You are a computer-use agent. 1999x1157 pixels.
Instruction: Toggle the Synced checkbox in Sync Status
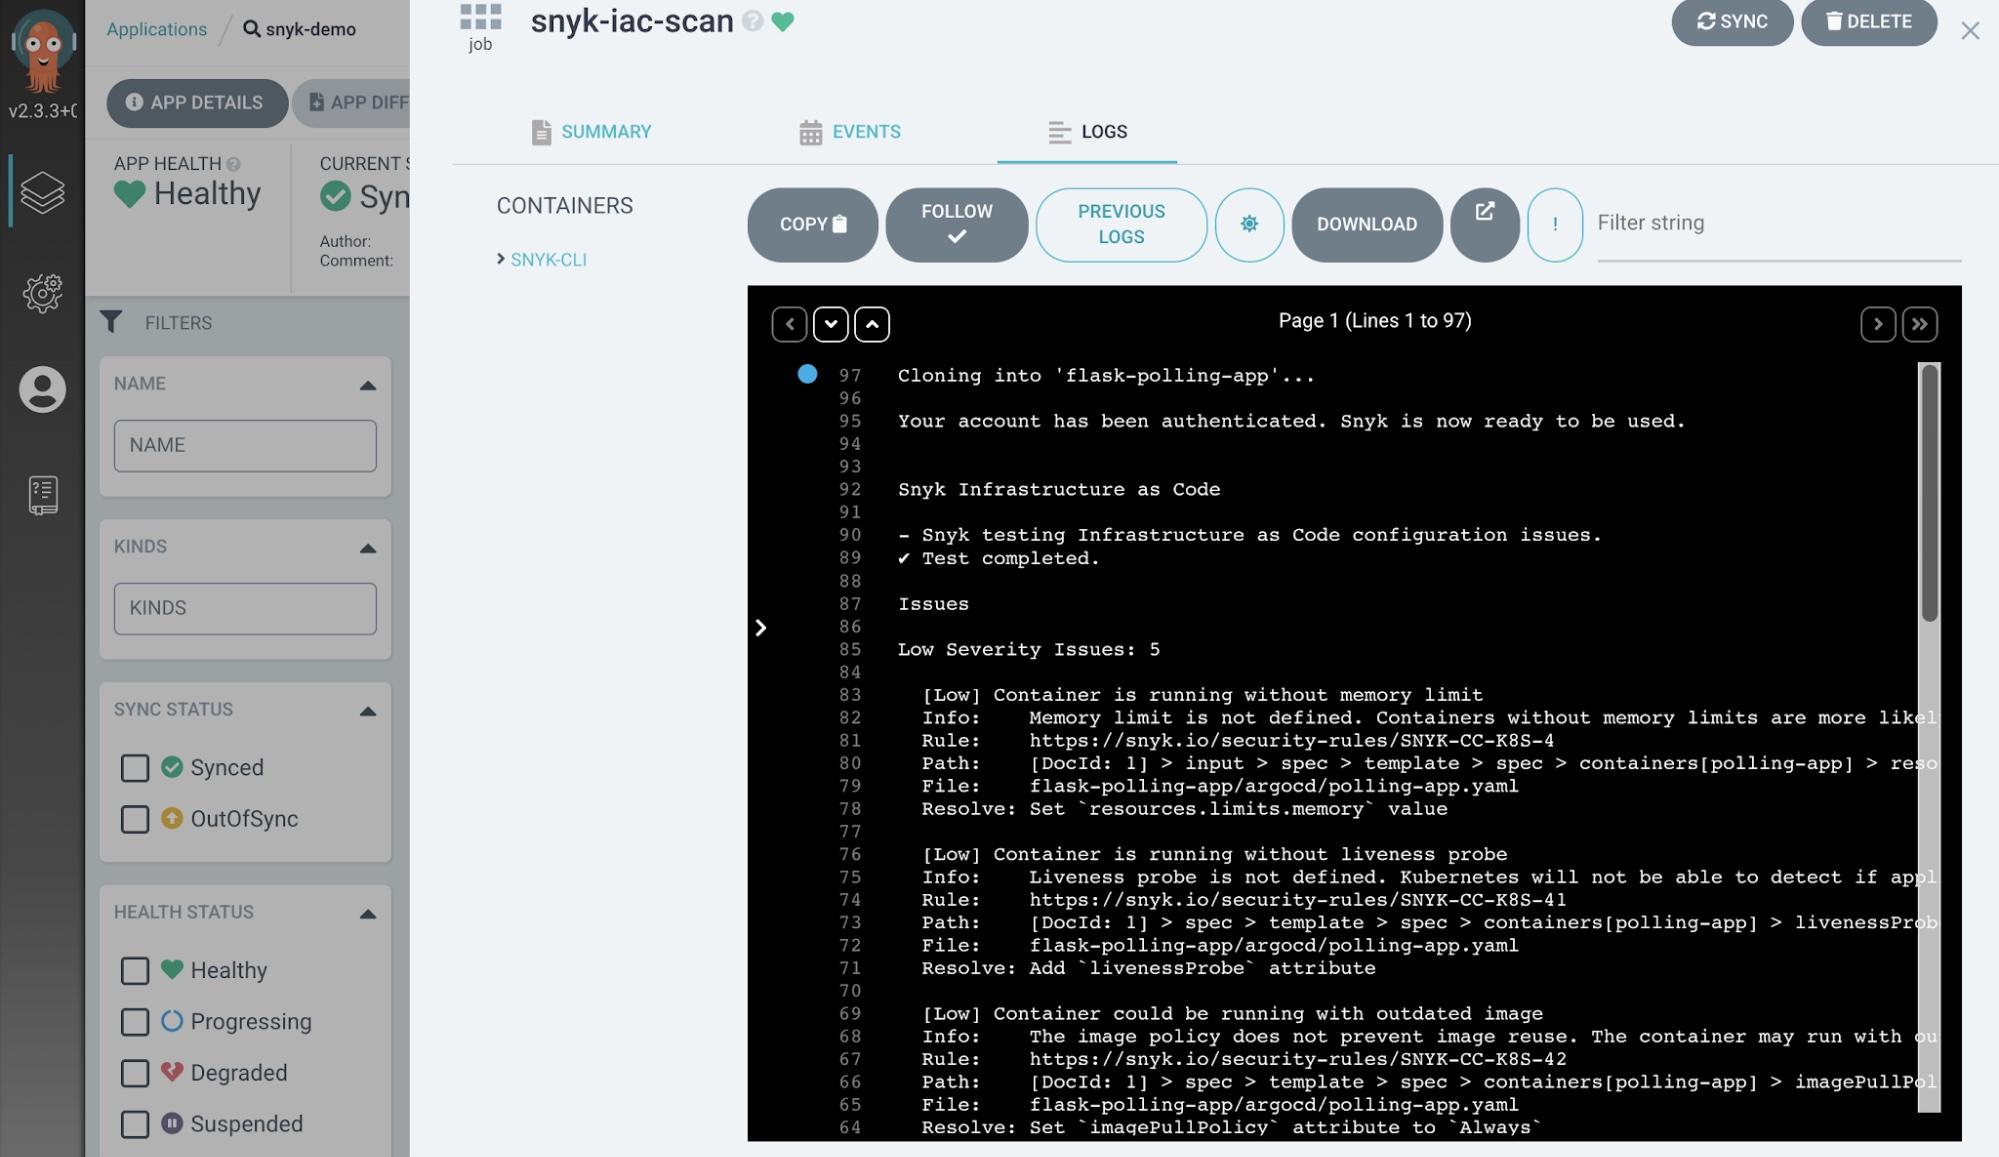click(x=136, y=767)
